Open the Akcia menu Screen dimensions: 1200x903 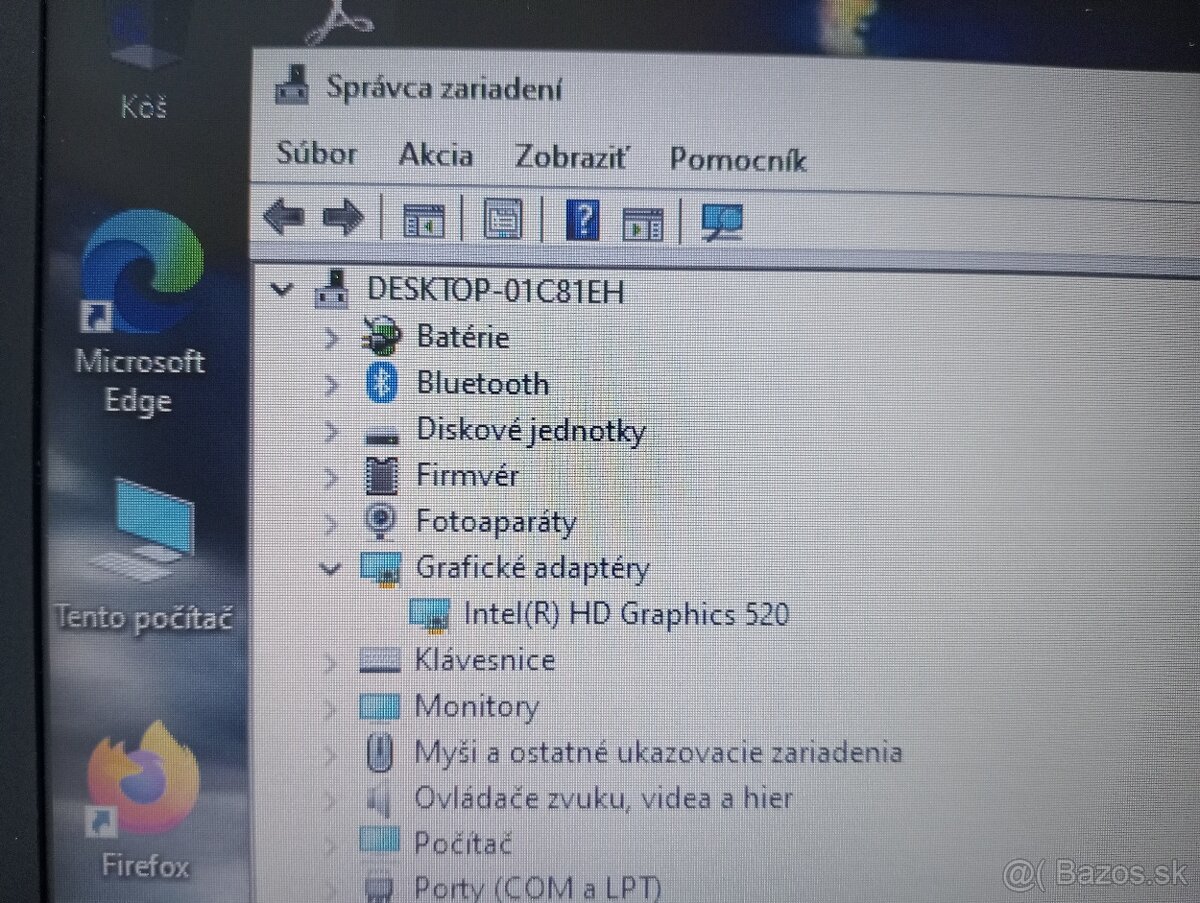pyautogui.click(x=435, y=155)
